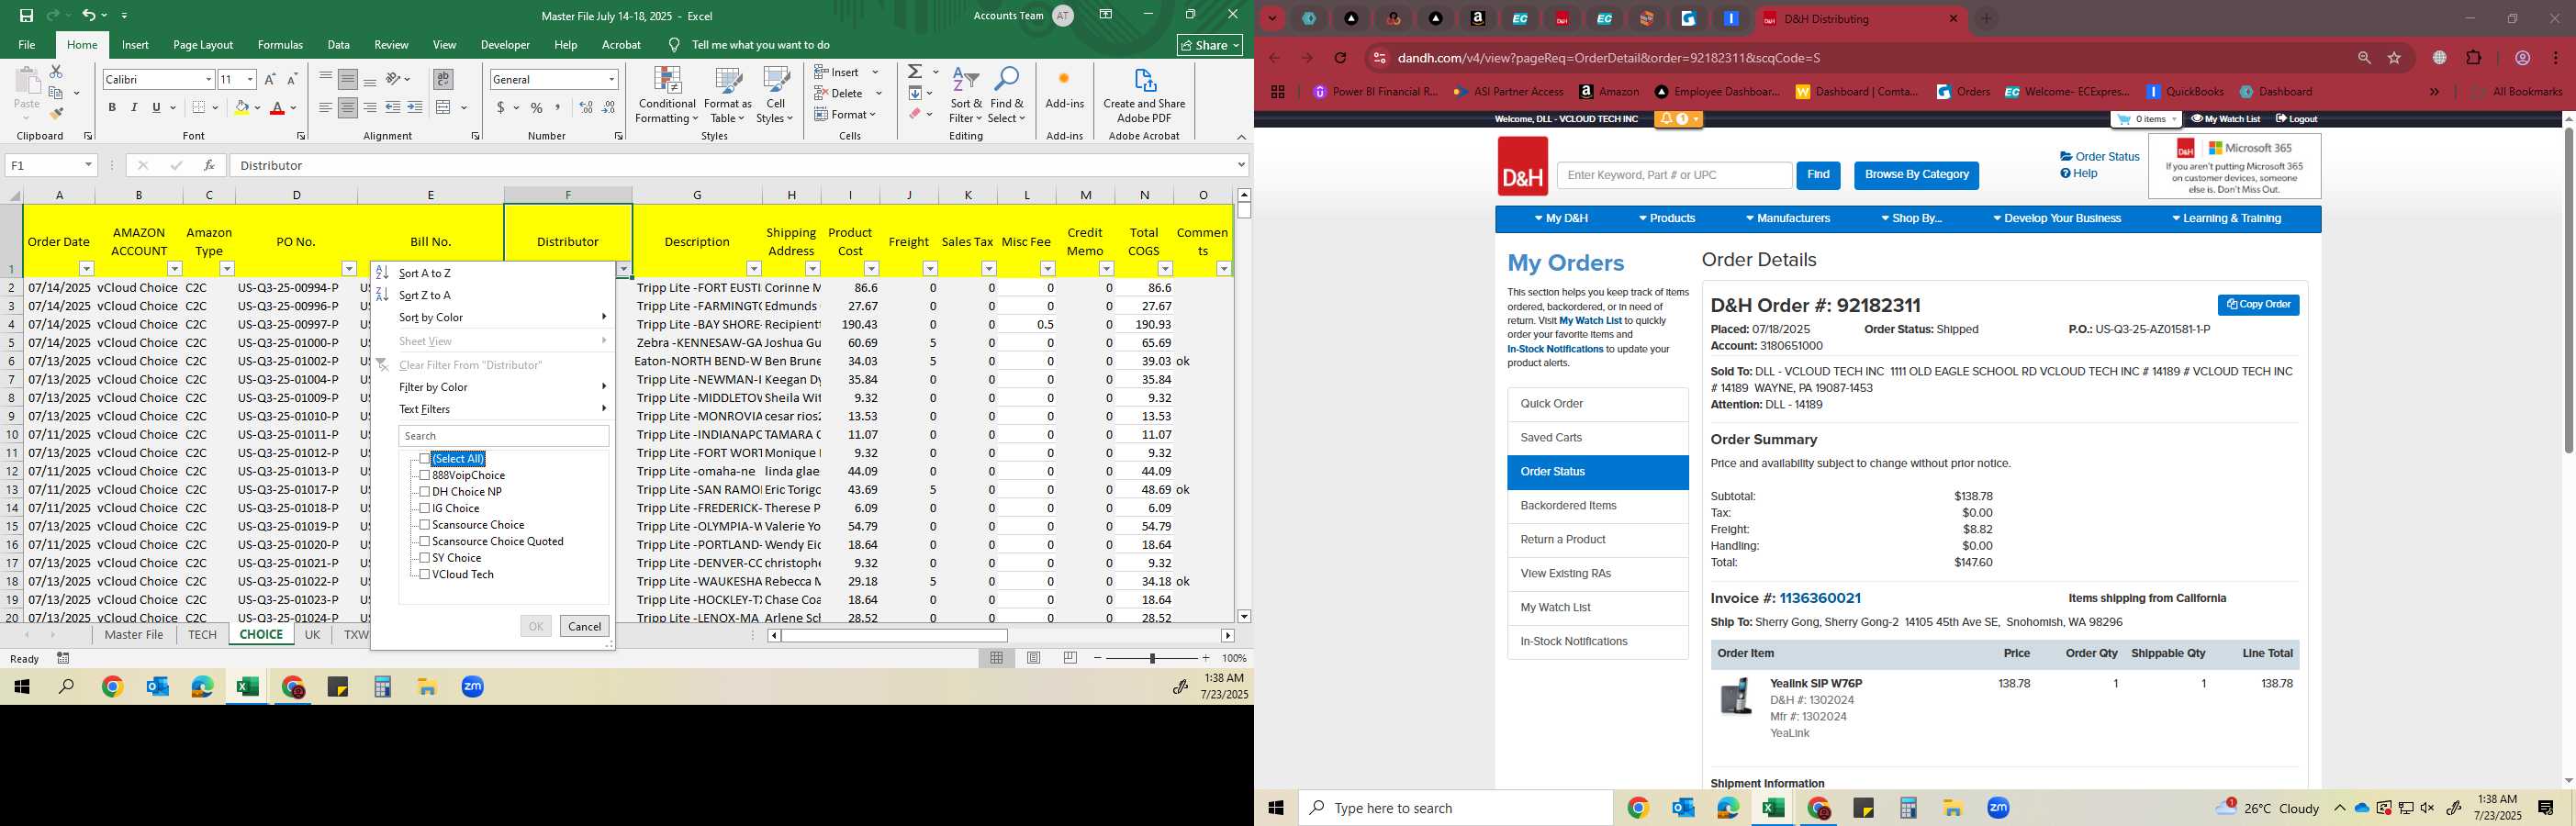Switch to the Master File sheet tab

pyautogui.click(x=134, y=635)
